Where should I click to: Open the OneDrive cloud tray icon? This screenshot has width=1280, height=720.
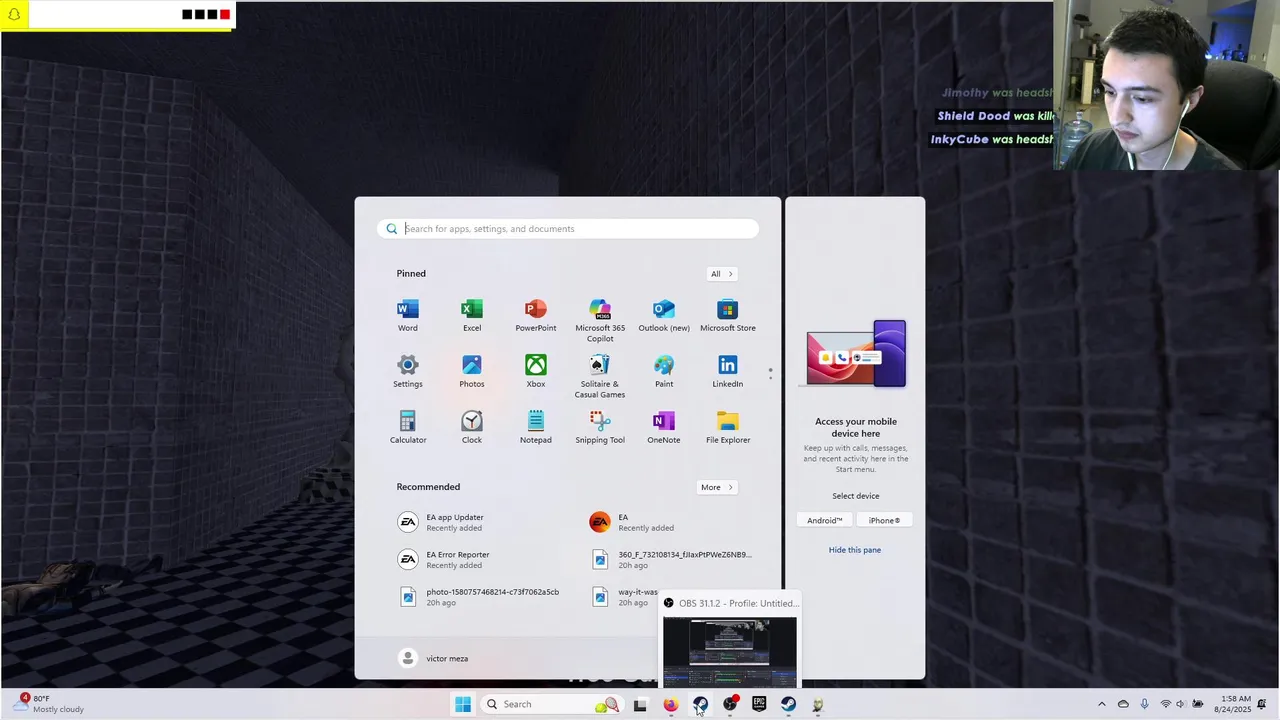click(x=1123, y=704)
